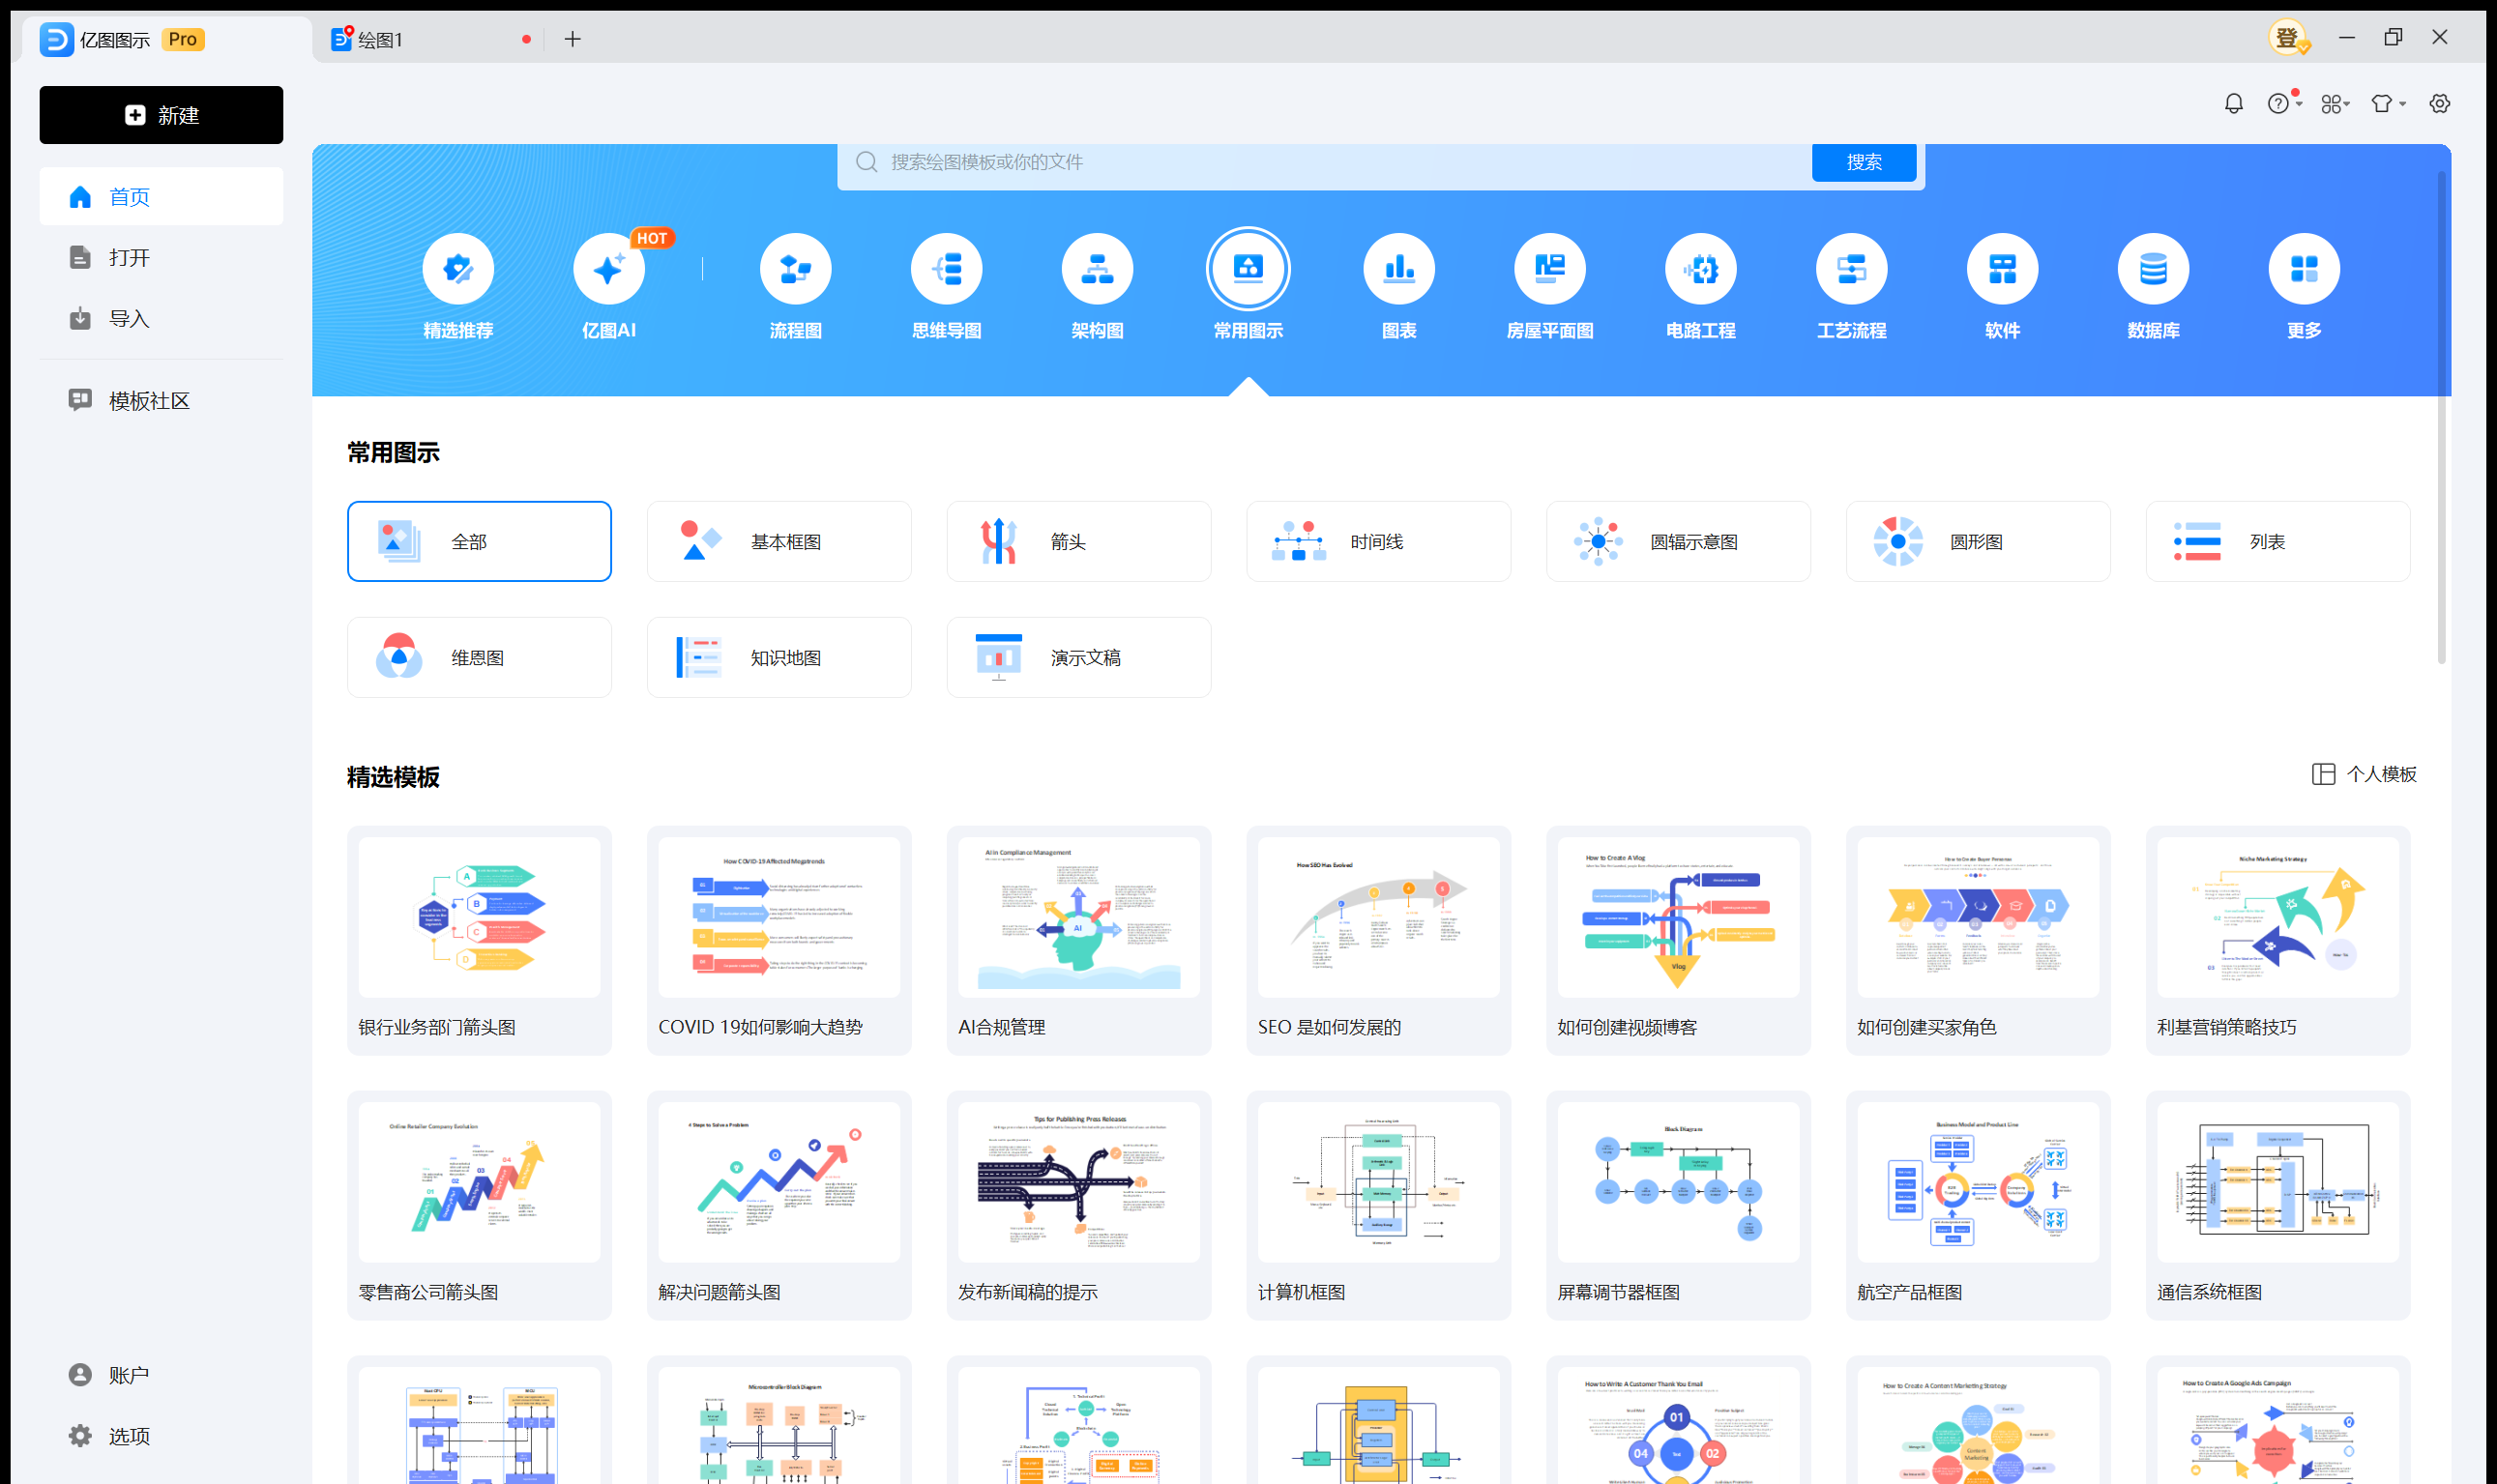Screen dimensions: 2497x1484
Task: Open the 房屋平面图 category icon
Action: pyautogui.click(x=1549, y=269)
